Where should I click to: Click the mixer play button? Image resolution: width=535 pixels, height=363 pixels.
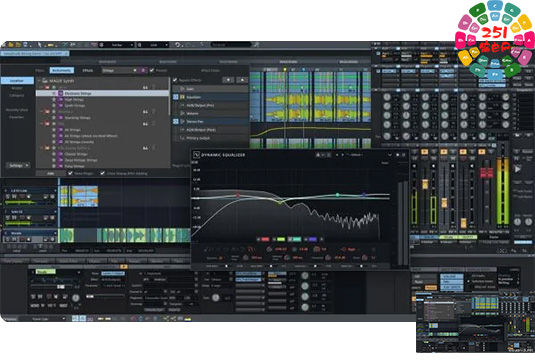pyautogui.click(x=518, y=169)
